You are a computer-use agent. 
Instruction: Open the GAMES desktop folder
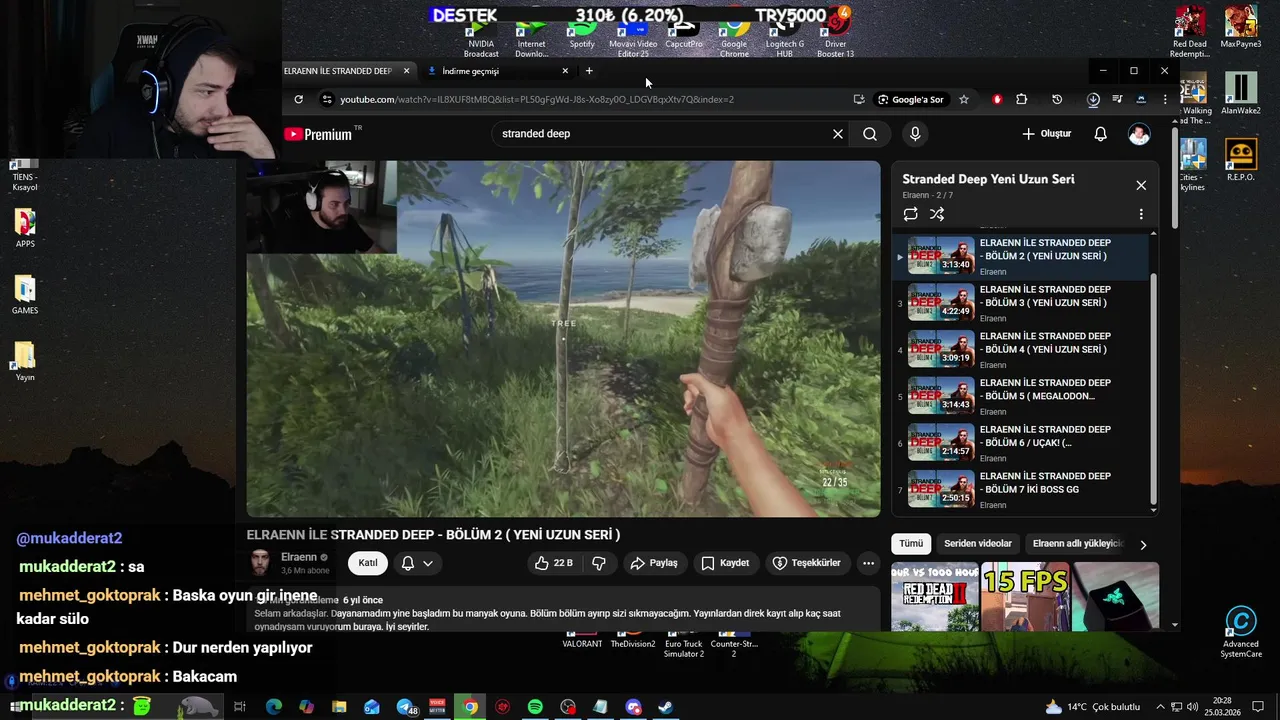click(x=25, y=294)
